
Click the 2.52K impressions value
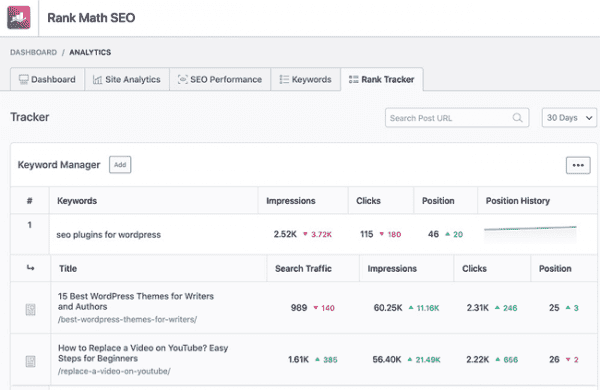[285, 234]
